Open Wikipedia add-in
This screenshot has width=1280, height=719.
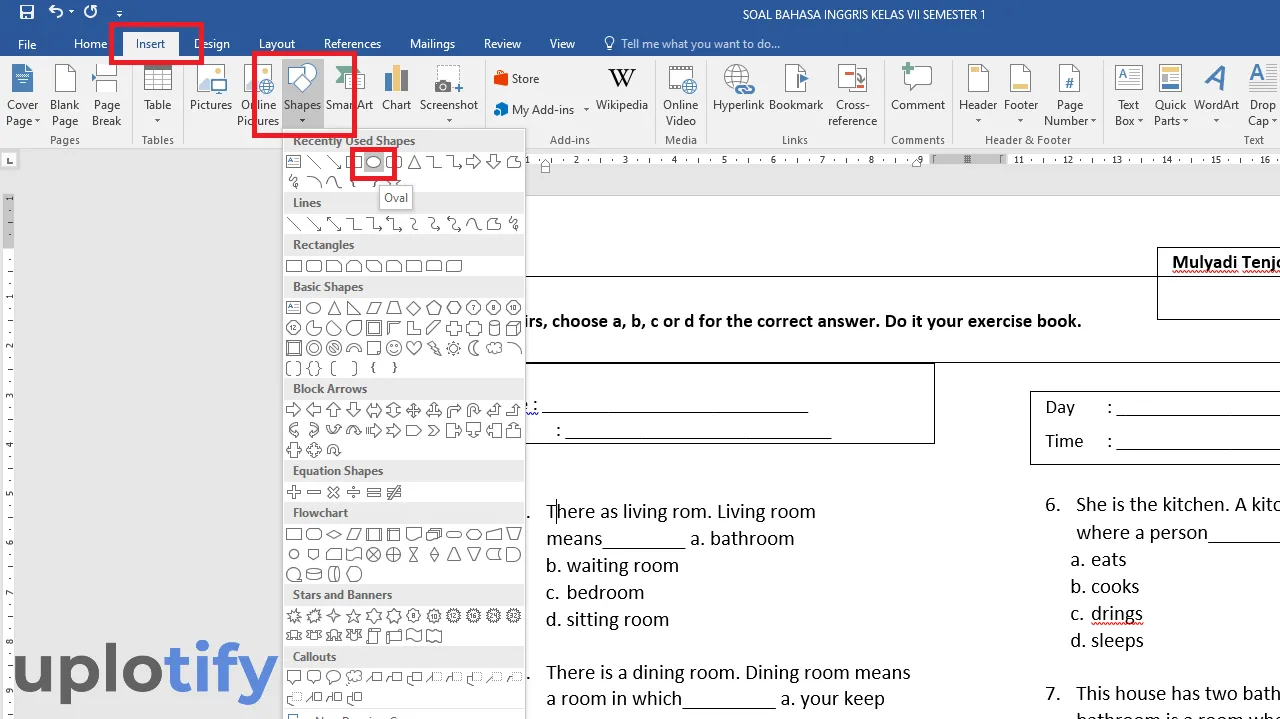pyautogui.click(x=621, y=90)
